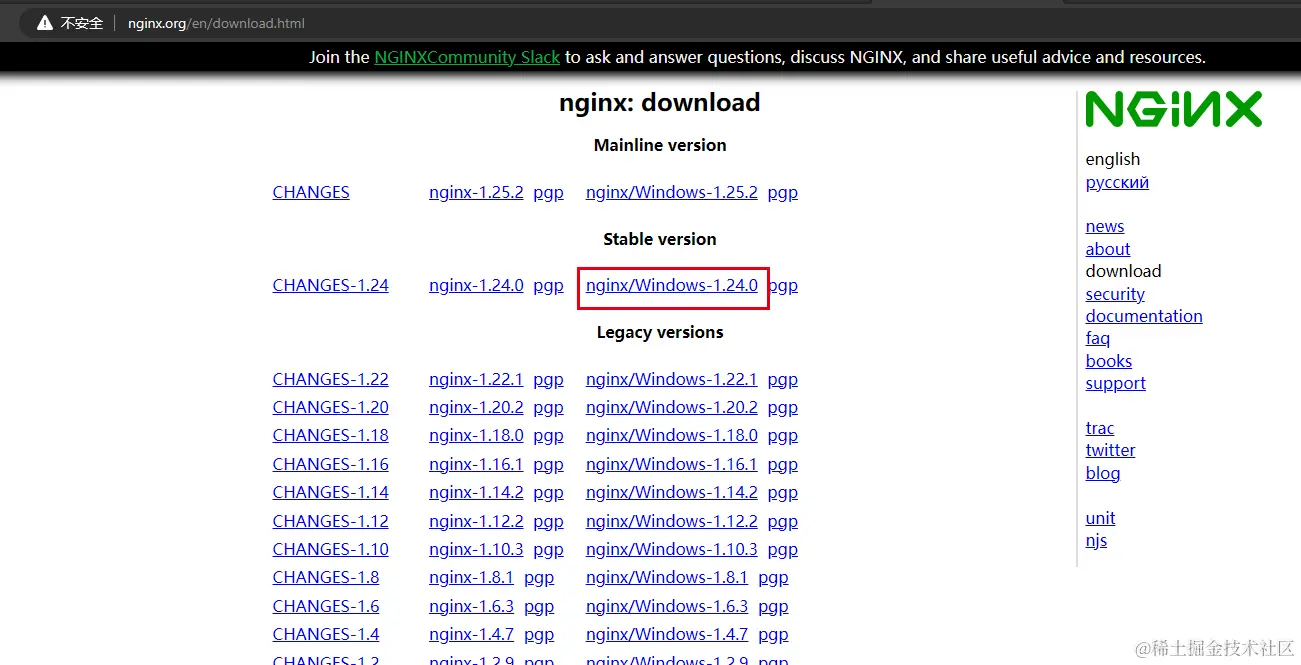Image resolution: width=1301 pixels, height=665 pixels.
Task: Open mainline CHANGES link
Action: (311, 192)
